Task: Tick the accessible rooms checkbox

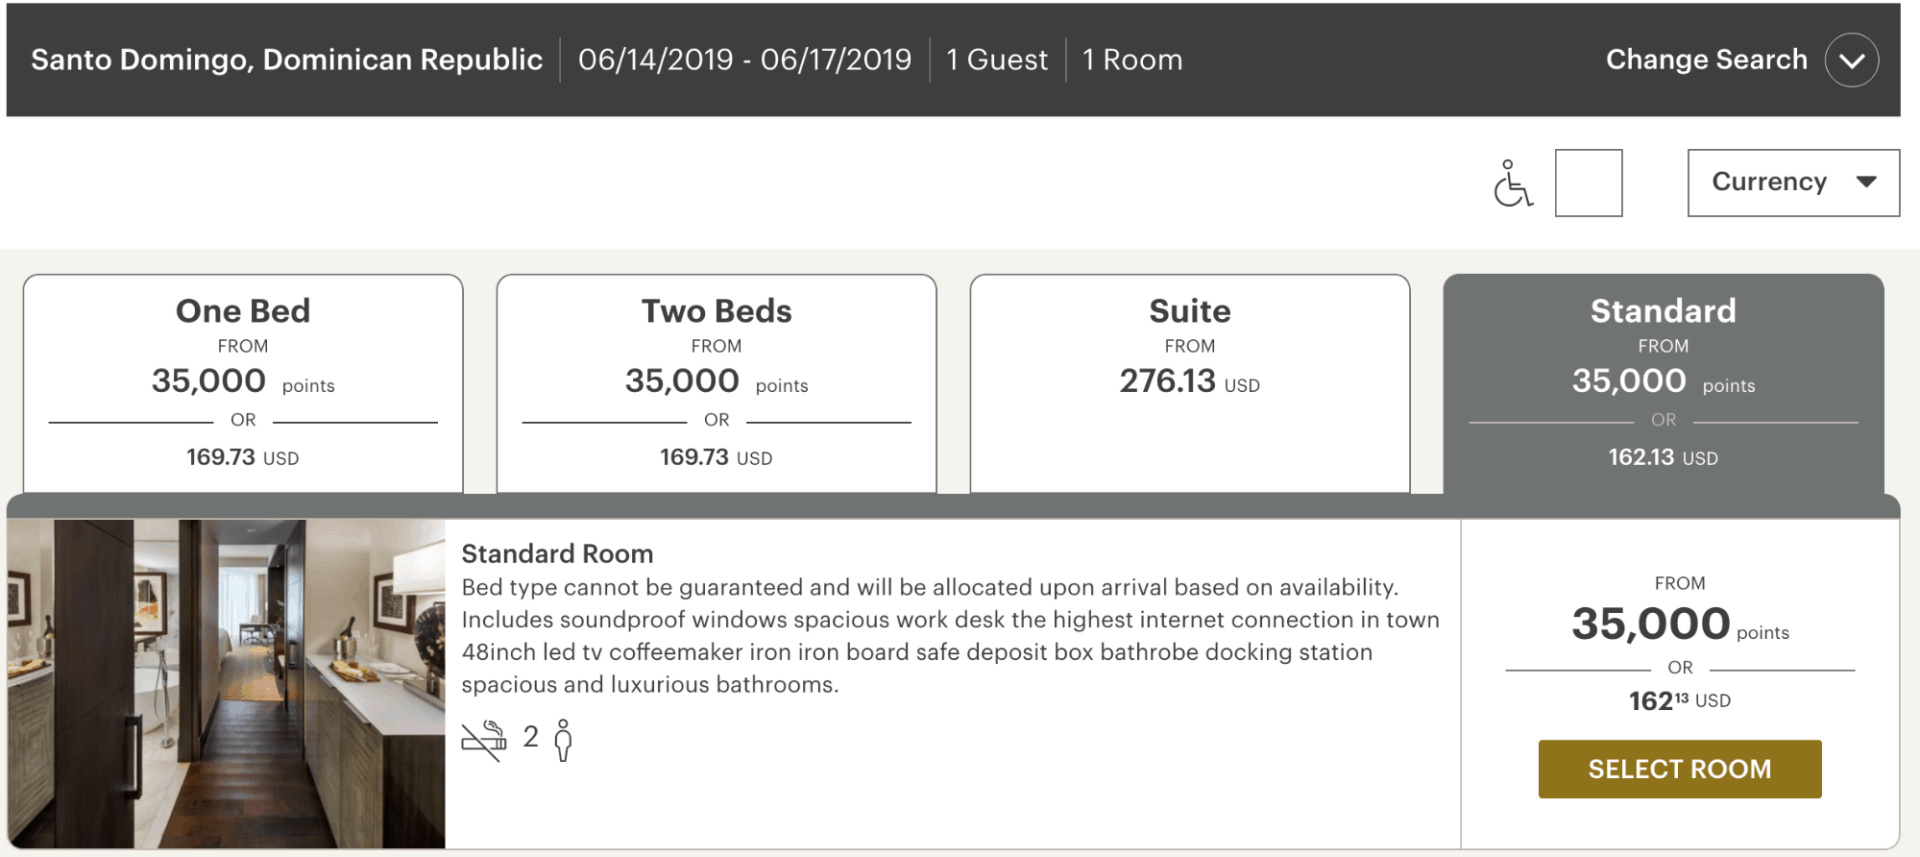Action: [1588, 183]
